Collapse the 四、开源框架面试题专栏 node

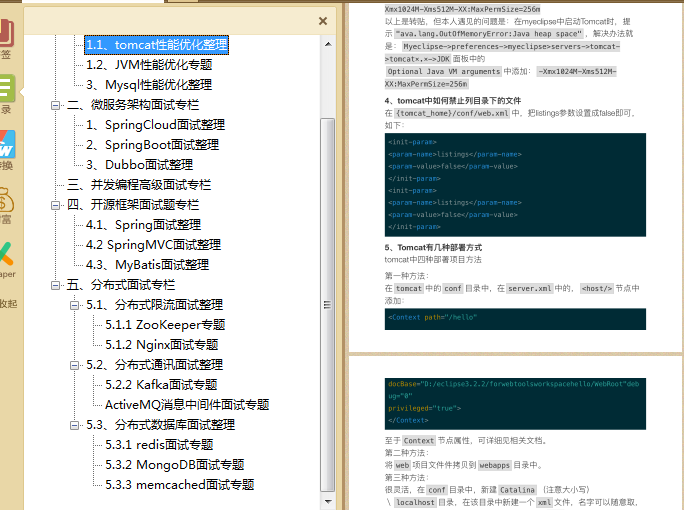coord(55,205)
